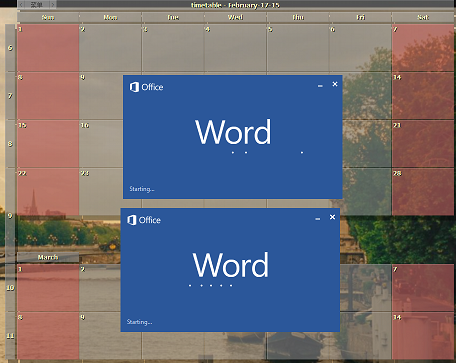Select March 14 Saturday cell
Screen dimensions: 456x363
click(423, 336)
